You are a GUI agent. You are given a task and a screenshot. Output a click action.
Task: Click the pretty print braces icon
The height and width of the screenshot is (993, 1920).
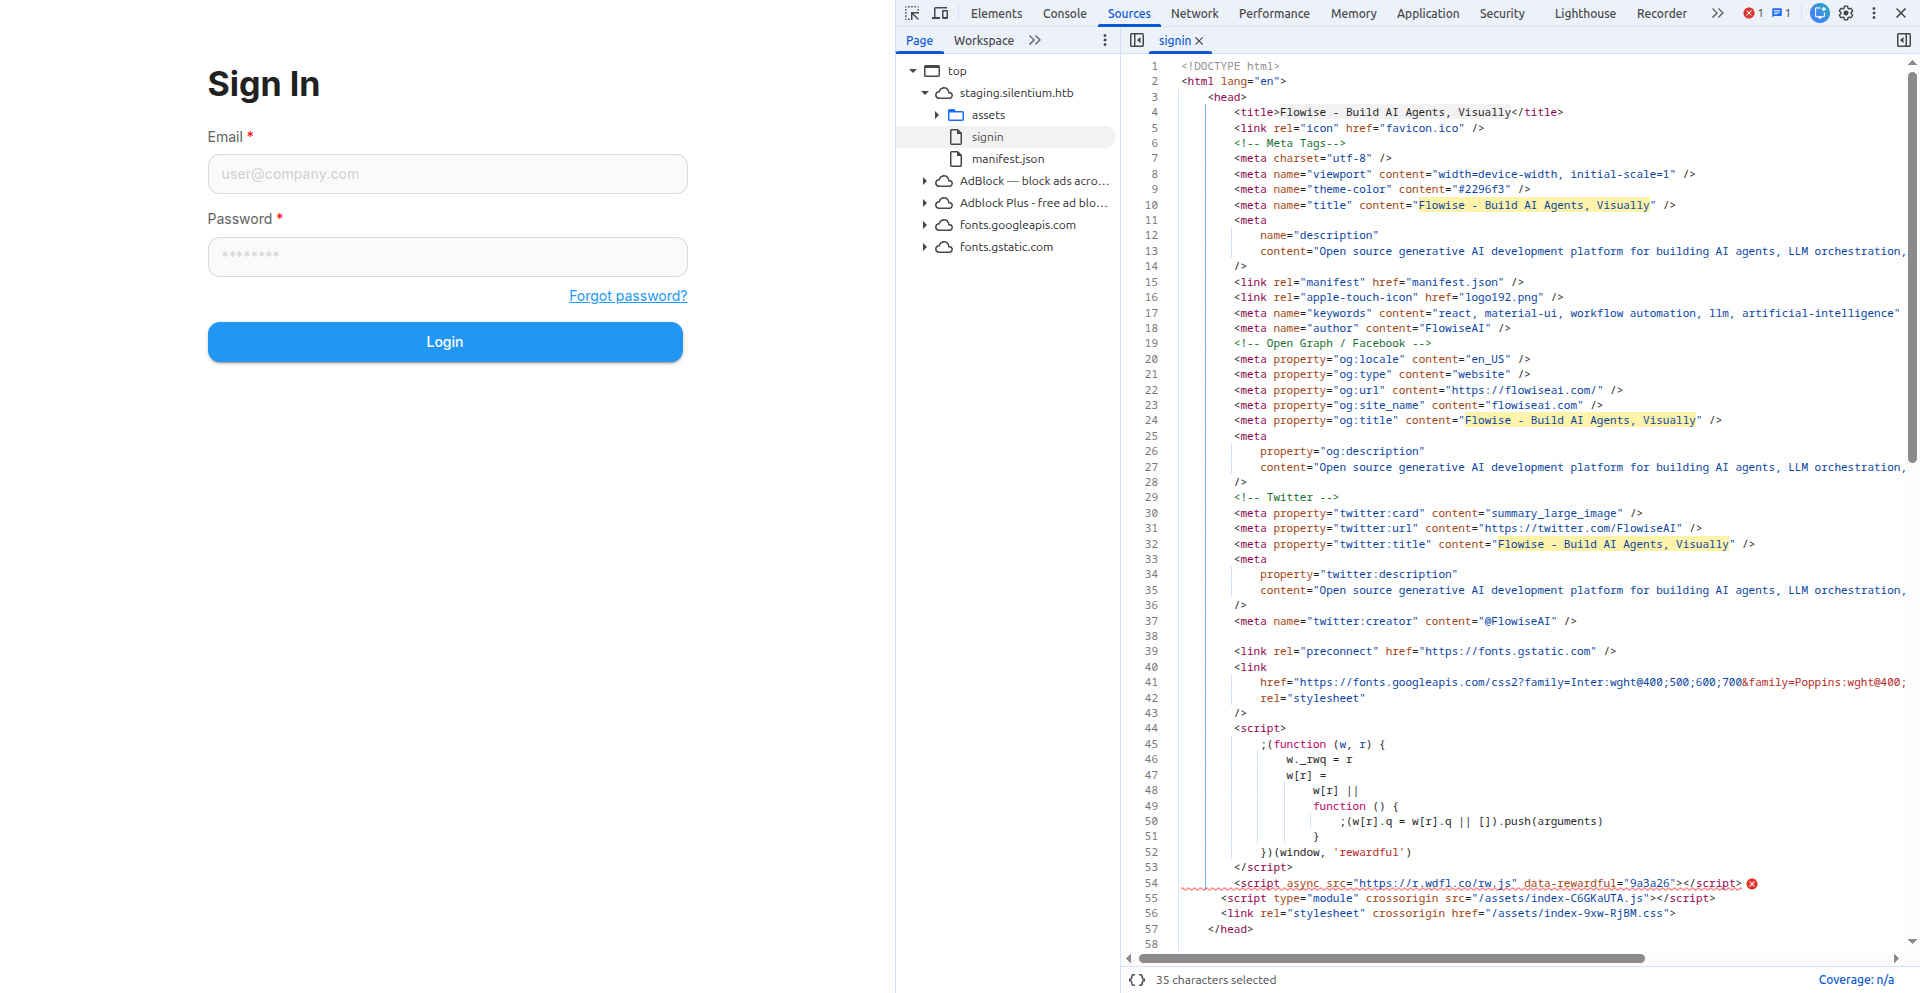tap(1137, 980)
